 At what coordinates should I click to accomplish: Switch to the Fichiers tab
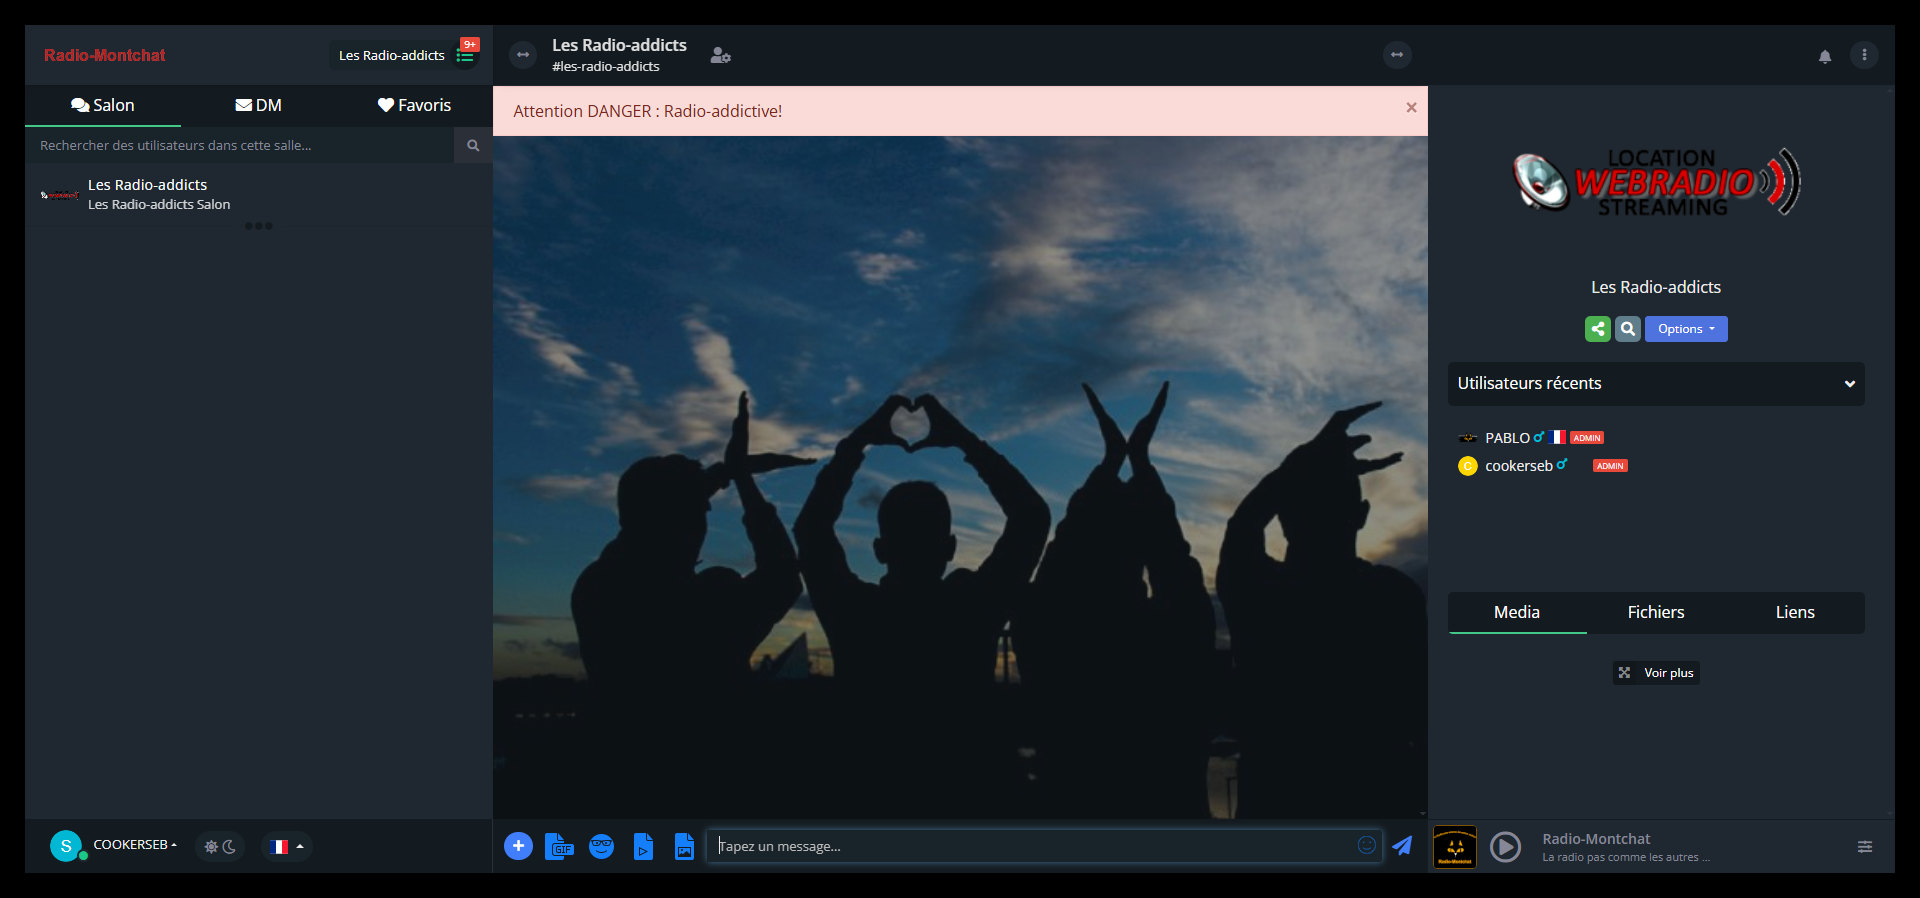tap(1655, 612)
